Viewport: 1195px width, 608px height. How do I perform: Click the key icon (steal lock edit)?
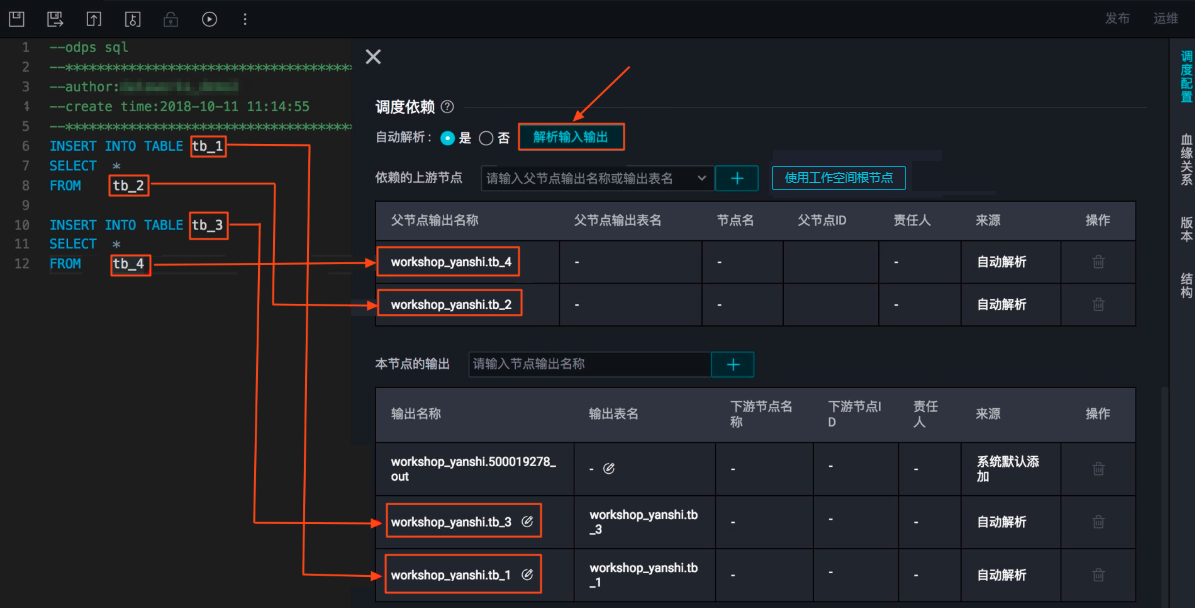coord(133,18)
